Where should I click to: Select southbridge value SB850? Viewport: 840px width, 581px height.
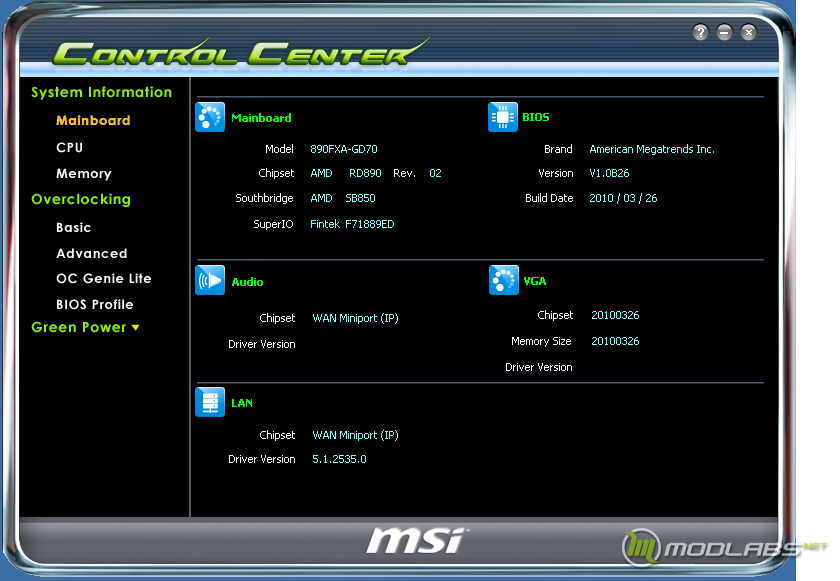pyautogui.click(x=360, y=198)
